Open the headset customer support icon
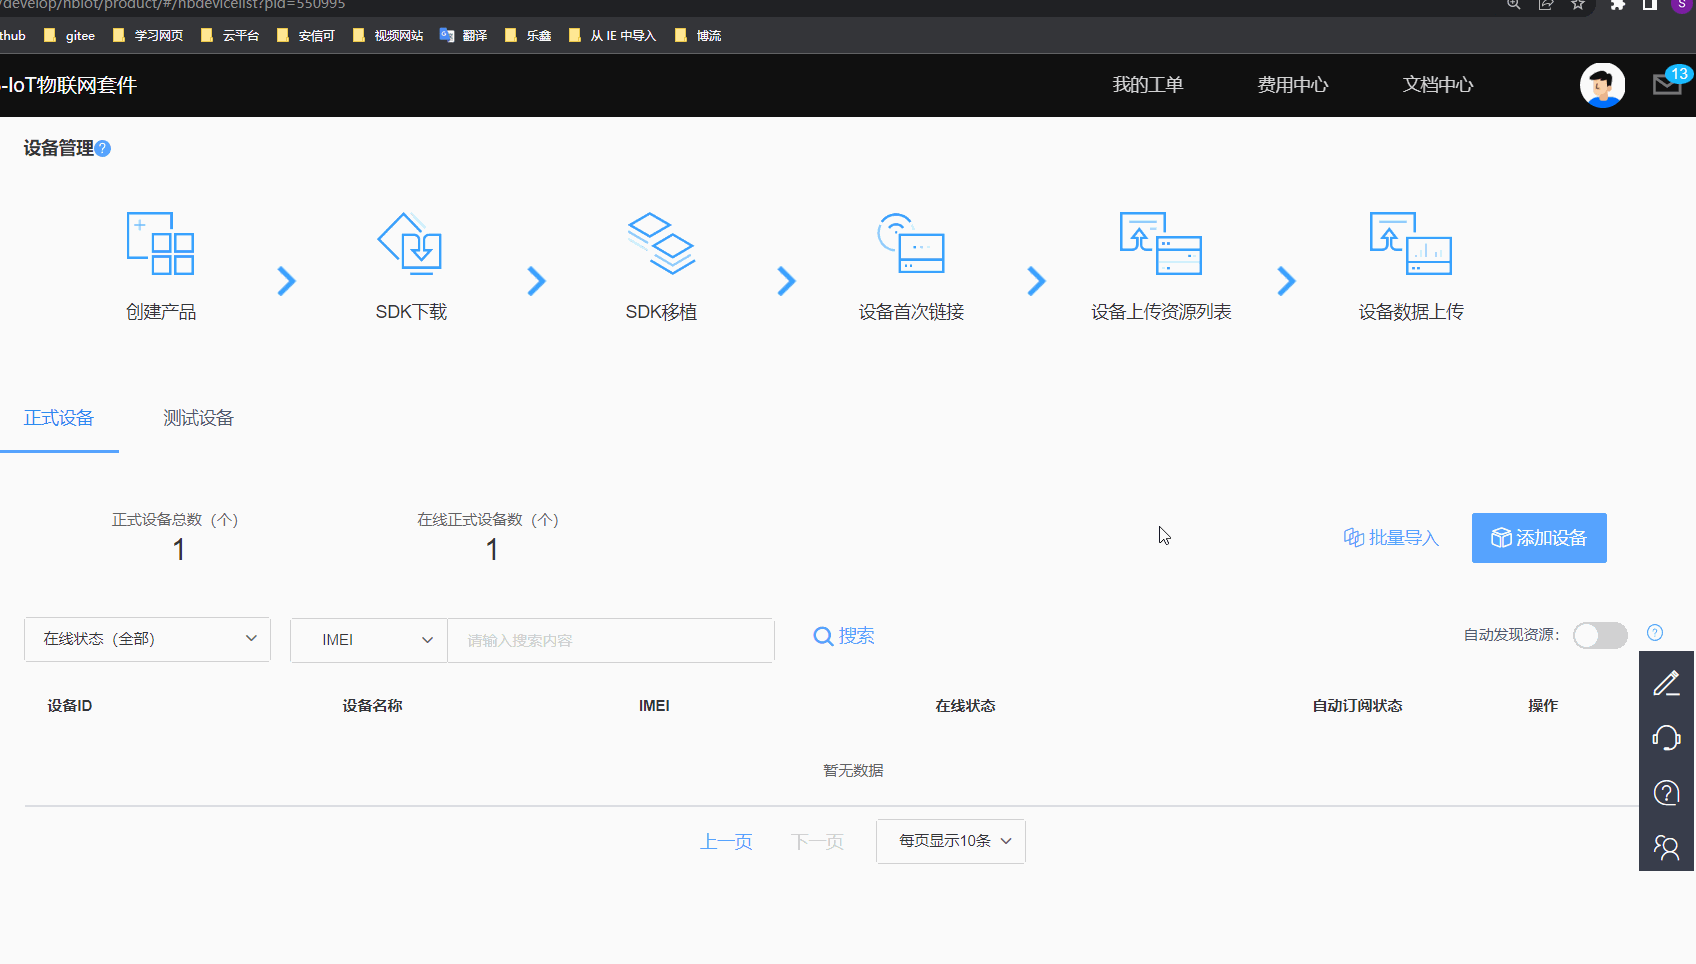The height and width of the screenshot is (964, 1696). pos(1666,738)
